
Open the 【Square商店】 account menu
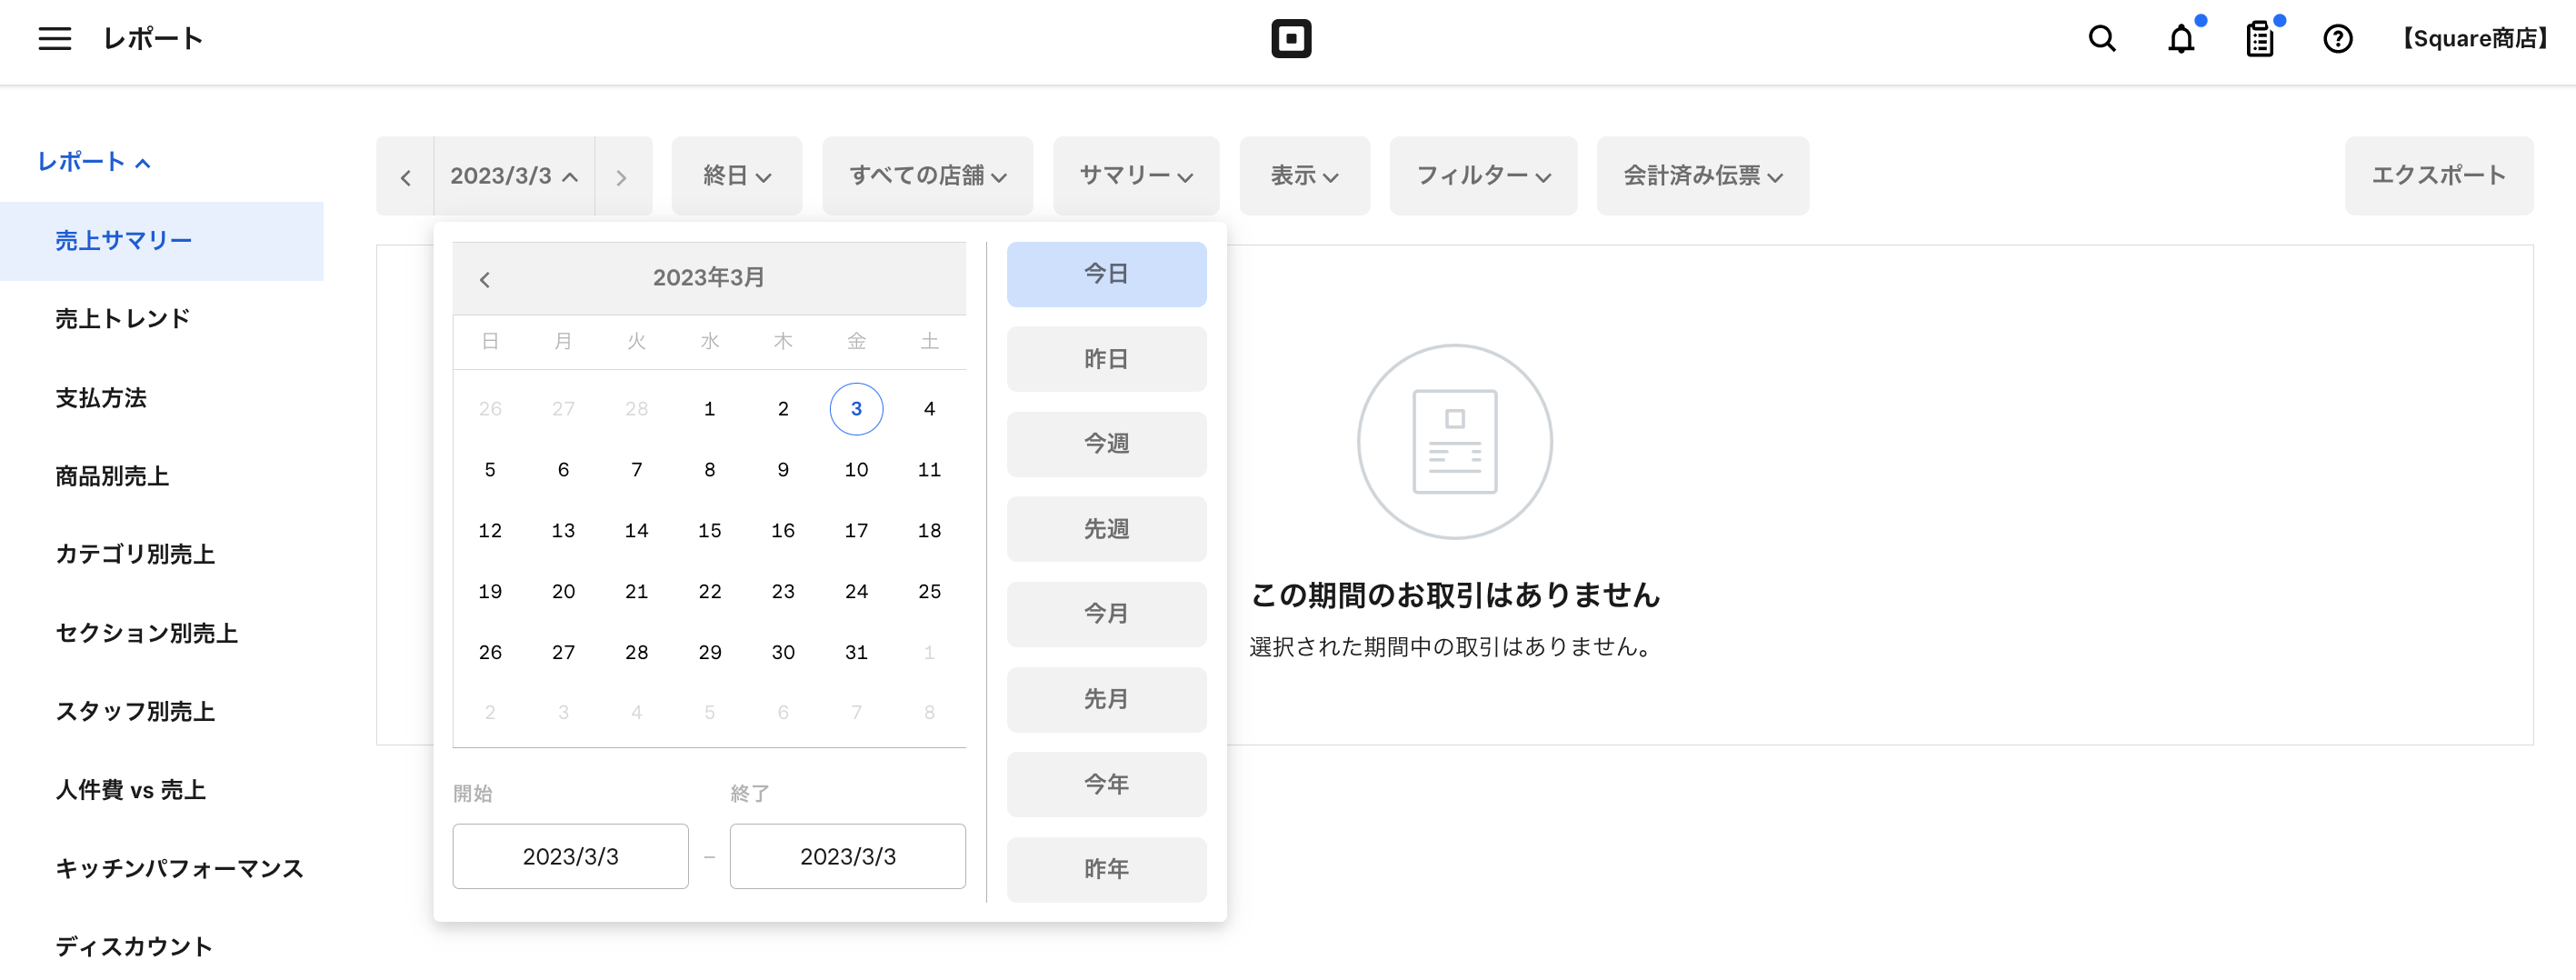point(2474,39)
